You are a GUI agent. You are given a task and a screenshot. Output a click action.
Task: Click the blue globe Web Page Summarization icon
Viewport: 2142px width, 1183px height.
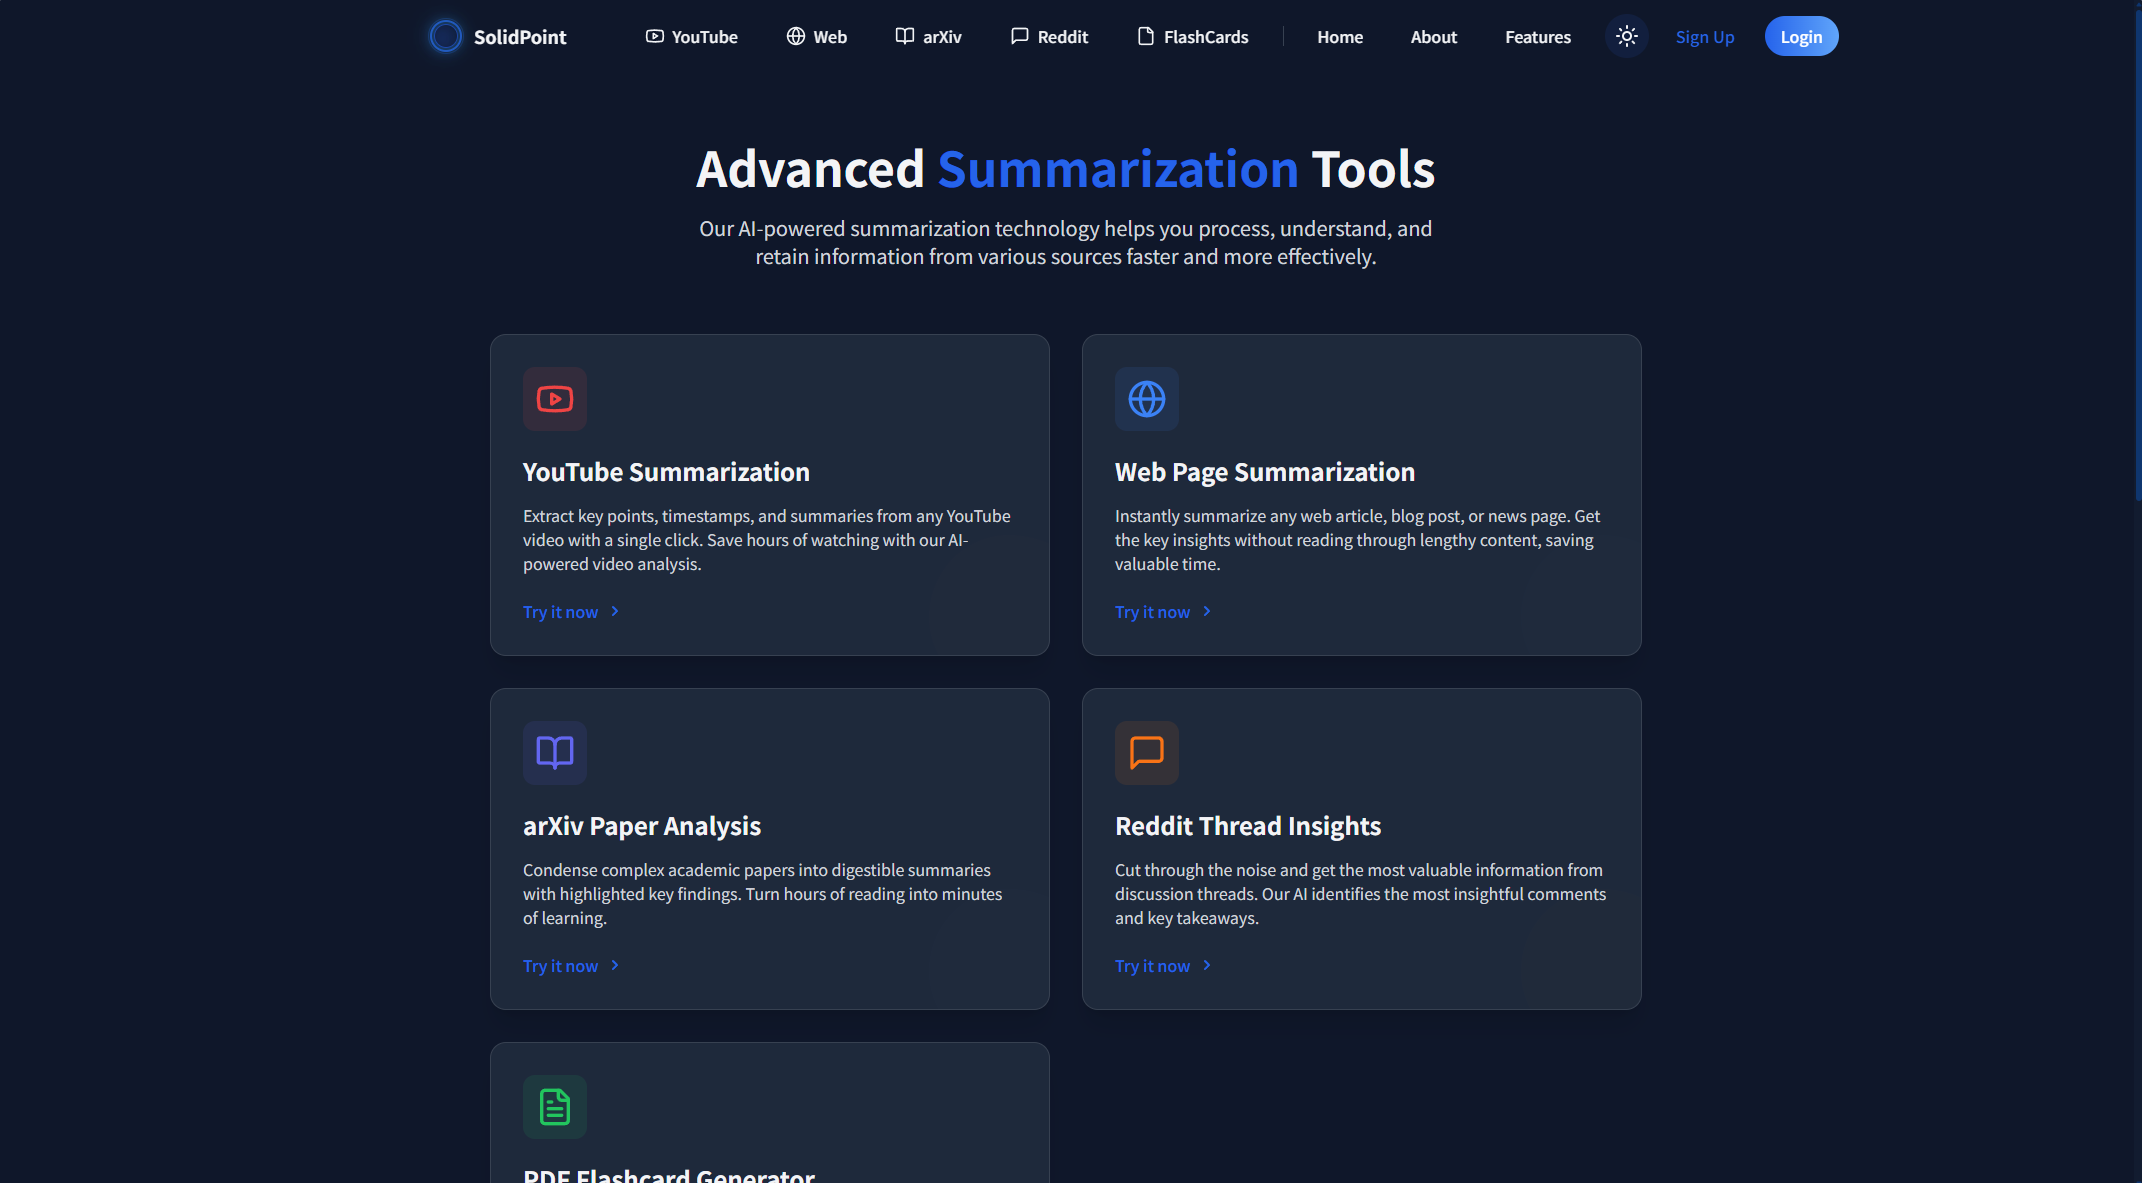click(x=1146, y=399)
